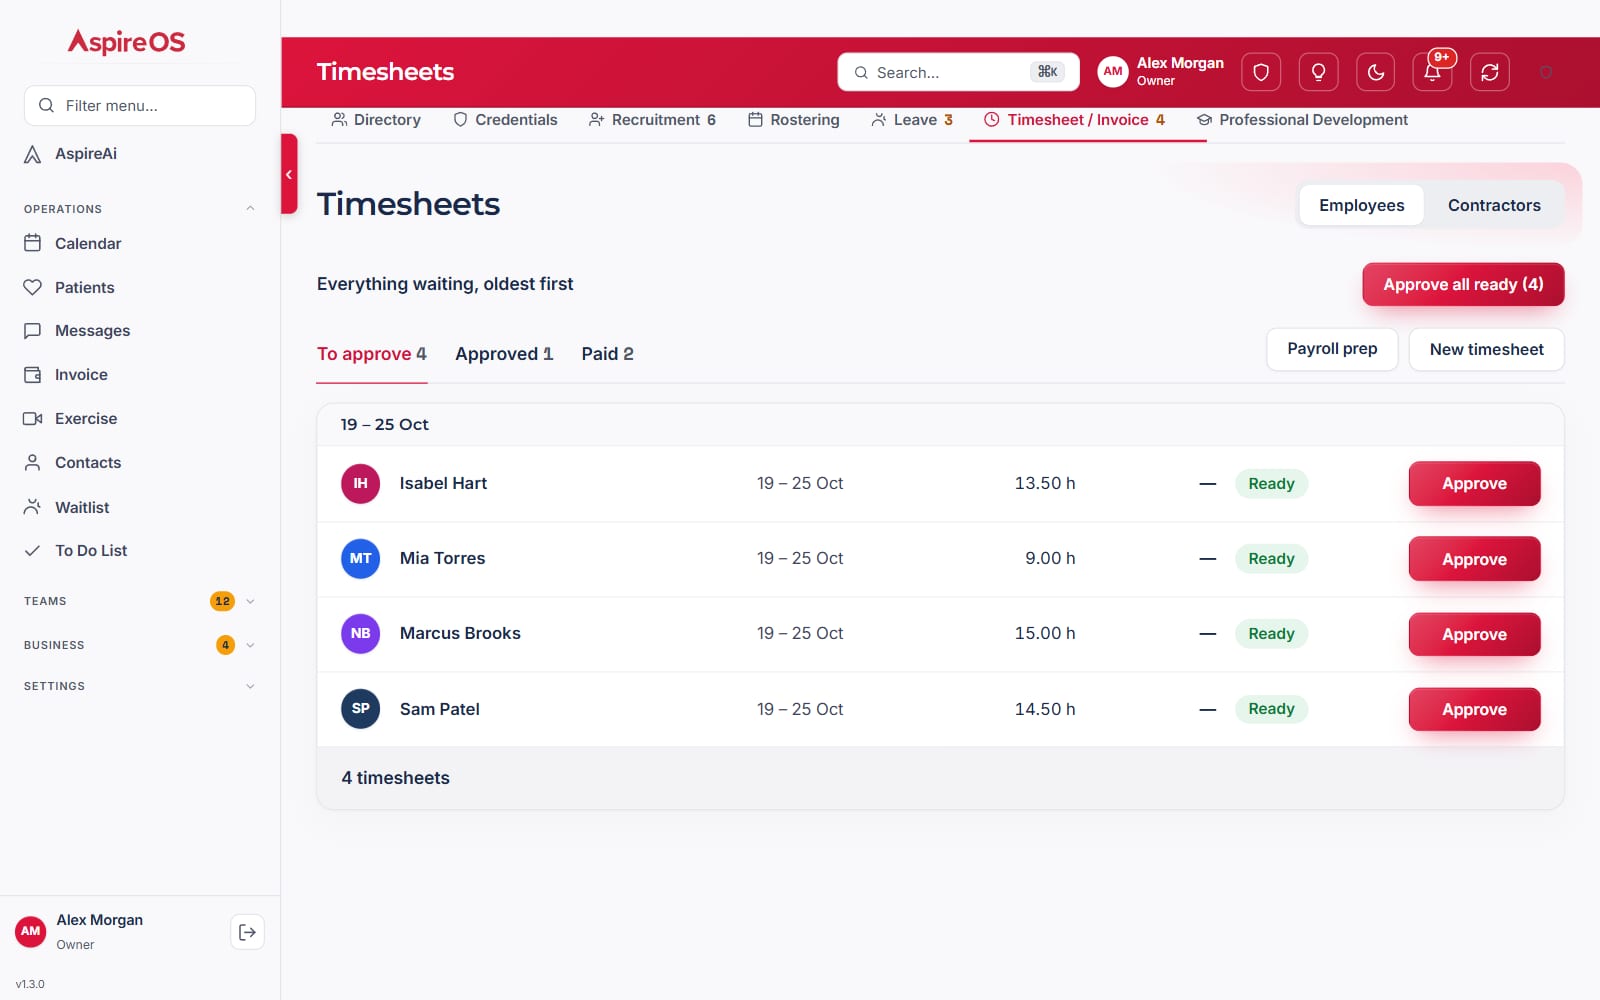Screen dimensions: 1600x1000
Task: Open notifications bell with 9+ badge
Action: 1433,72
